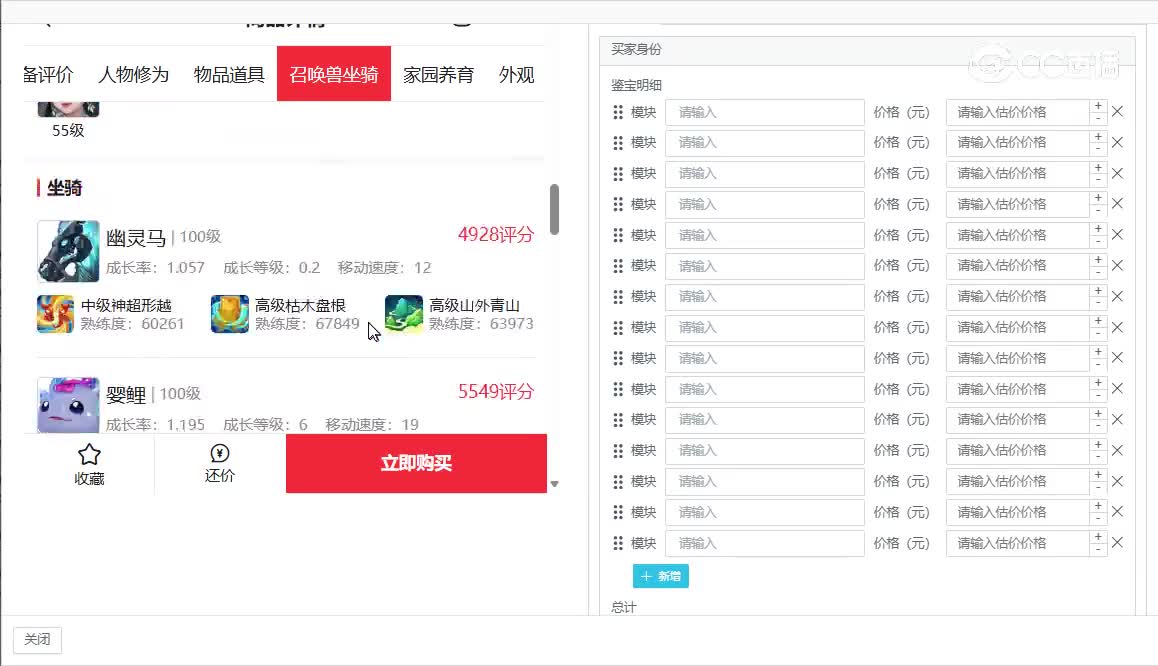
Task: Click the 幽灵马 mount avatar
Action: (x=68, y=251)
